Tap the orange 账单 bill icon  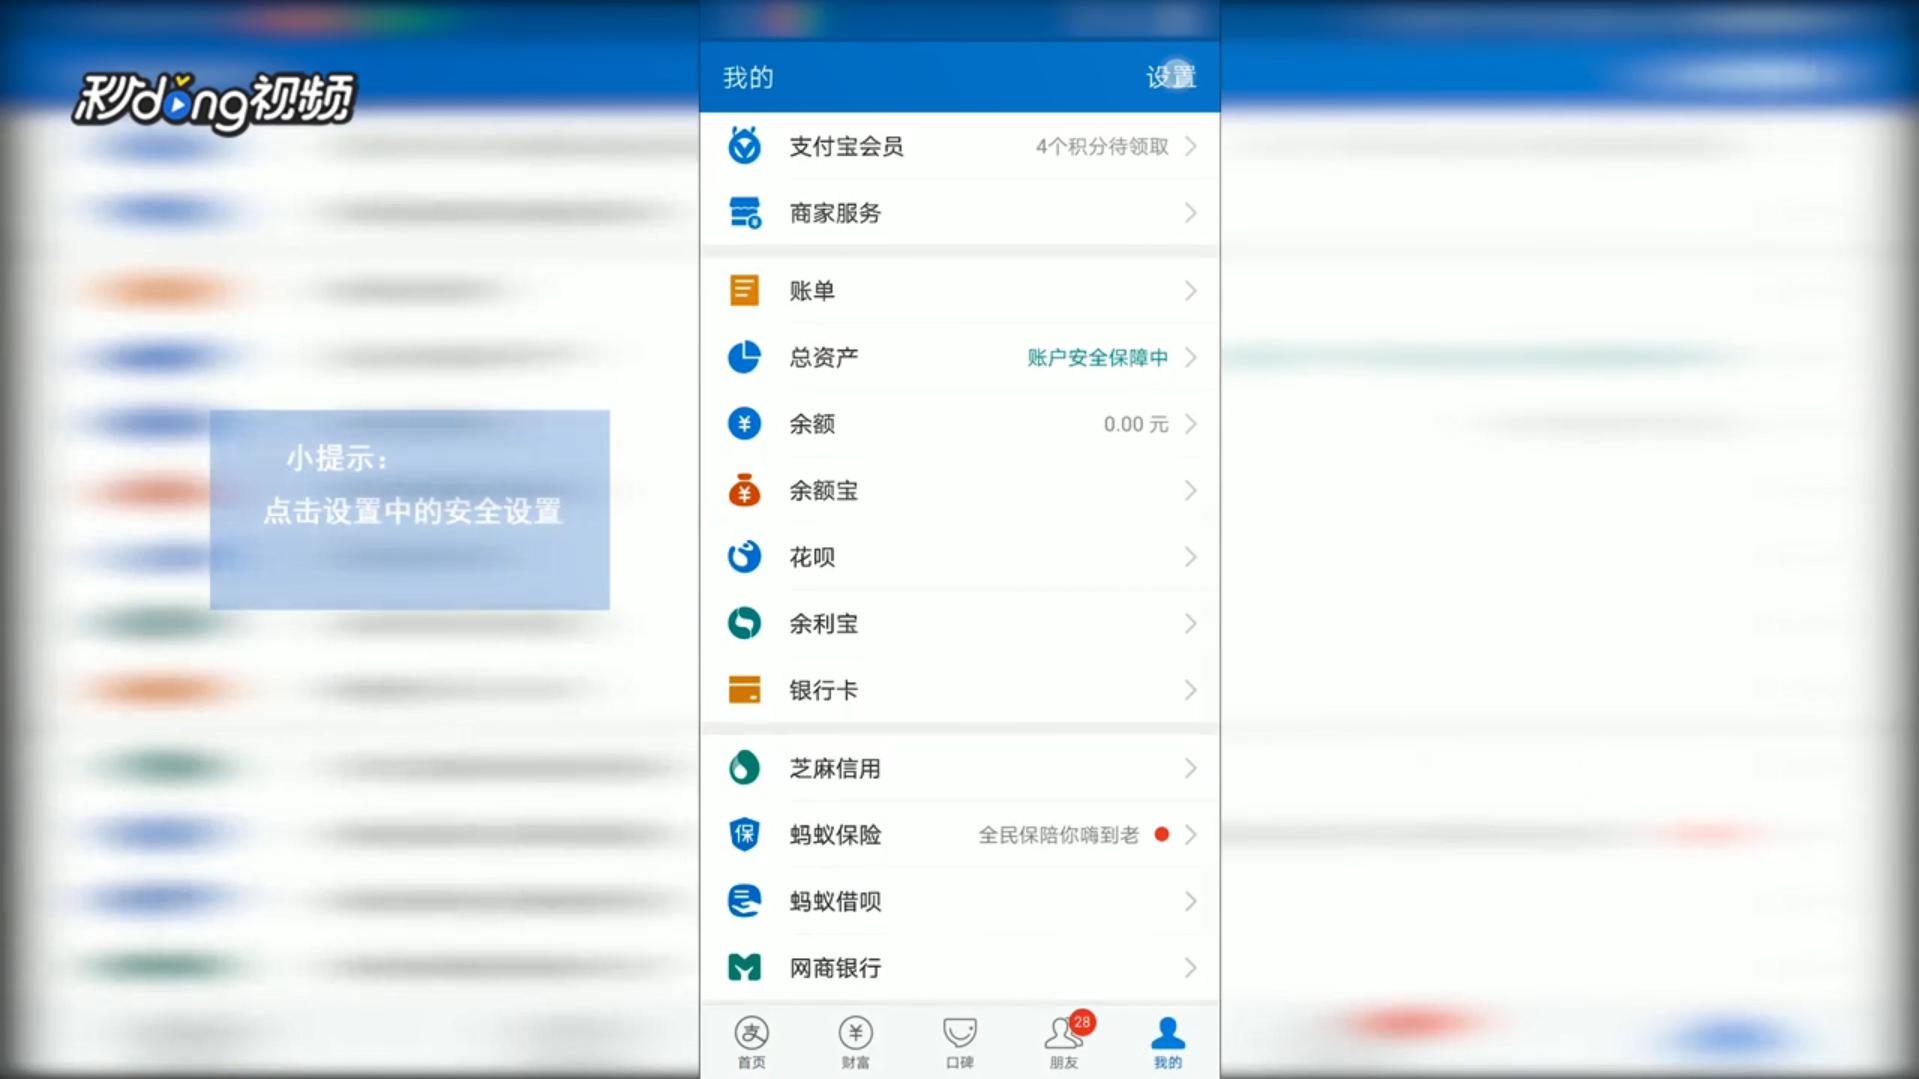pos(744,291)
